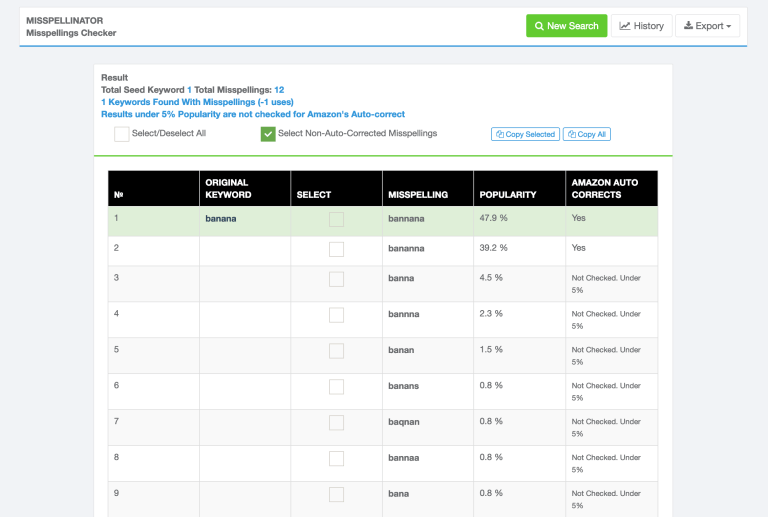Click the misspelling baqnan

click(404, 422)
